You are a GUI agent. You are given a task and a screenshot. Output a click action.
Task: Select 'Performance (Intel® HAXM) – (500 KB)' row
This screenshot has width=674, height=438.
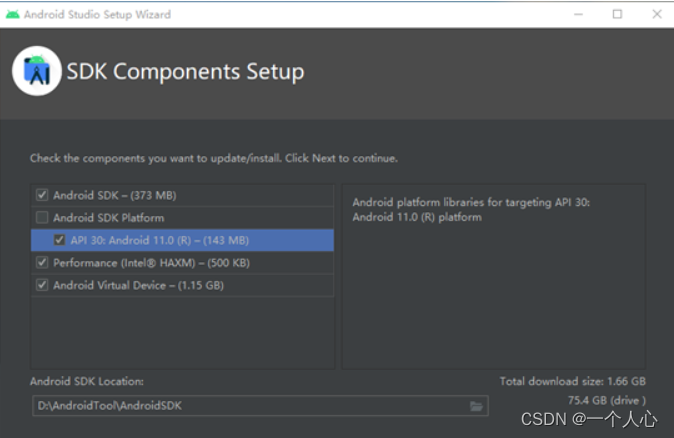[182, 263]
